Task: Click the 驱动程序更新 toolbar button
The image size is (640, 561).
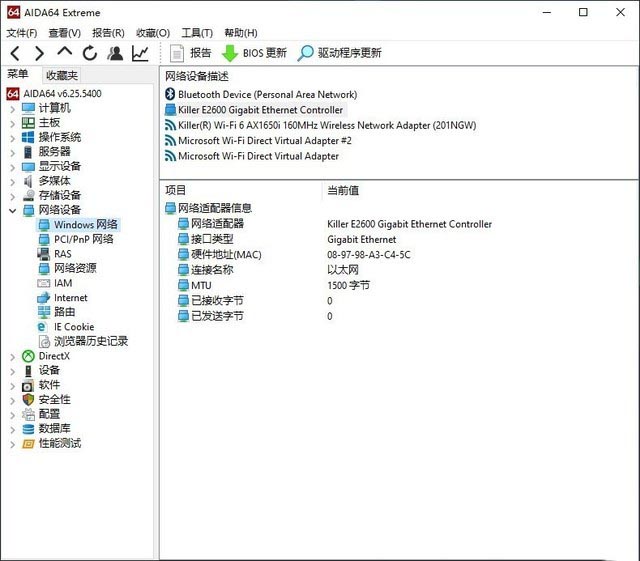Action: [340, 53]
